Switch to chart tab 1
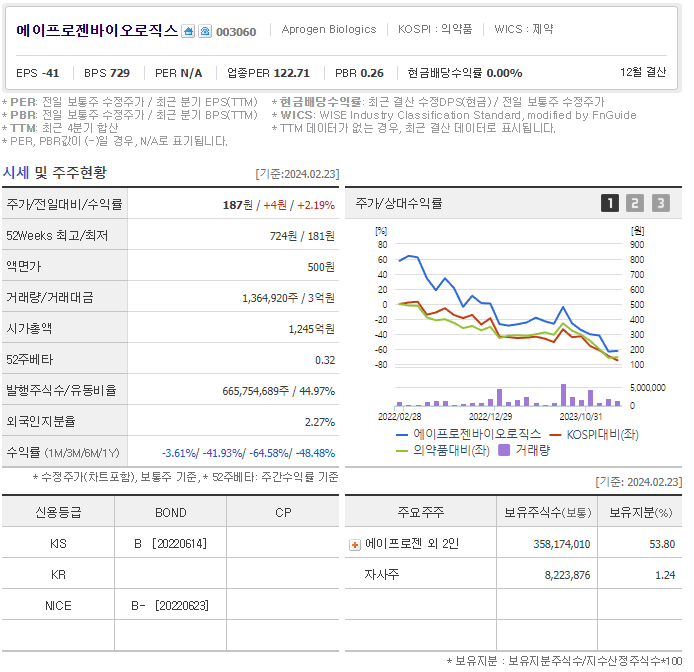 pyautogui.click(x=609, y=203)
